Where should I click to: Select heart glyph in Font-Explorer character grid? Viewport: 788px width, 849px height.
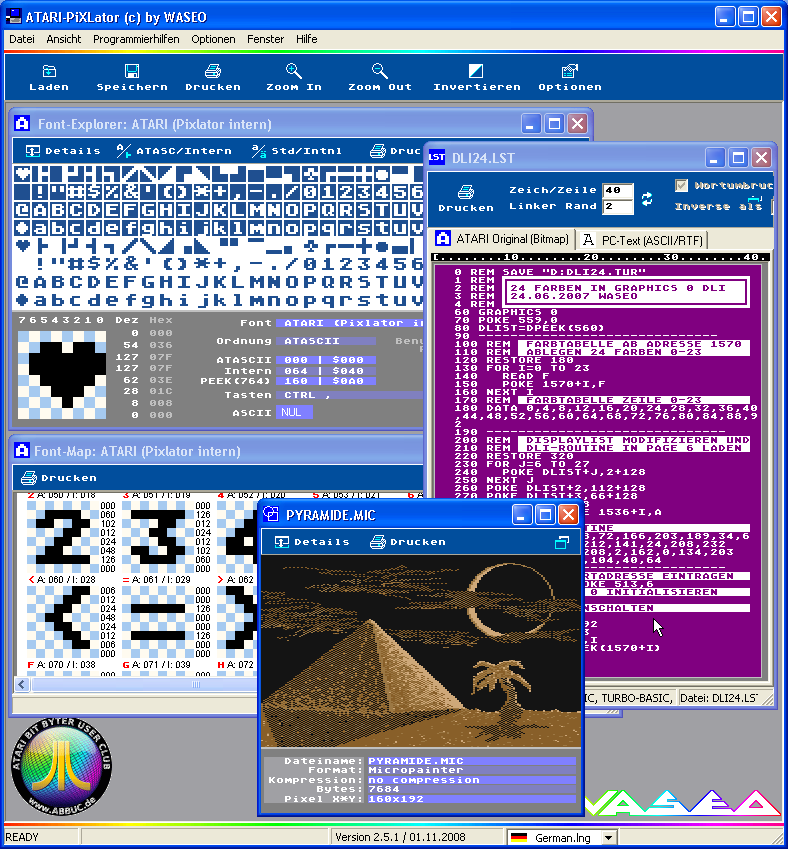(x=22, y=174)
